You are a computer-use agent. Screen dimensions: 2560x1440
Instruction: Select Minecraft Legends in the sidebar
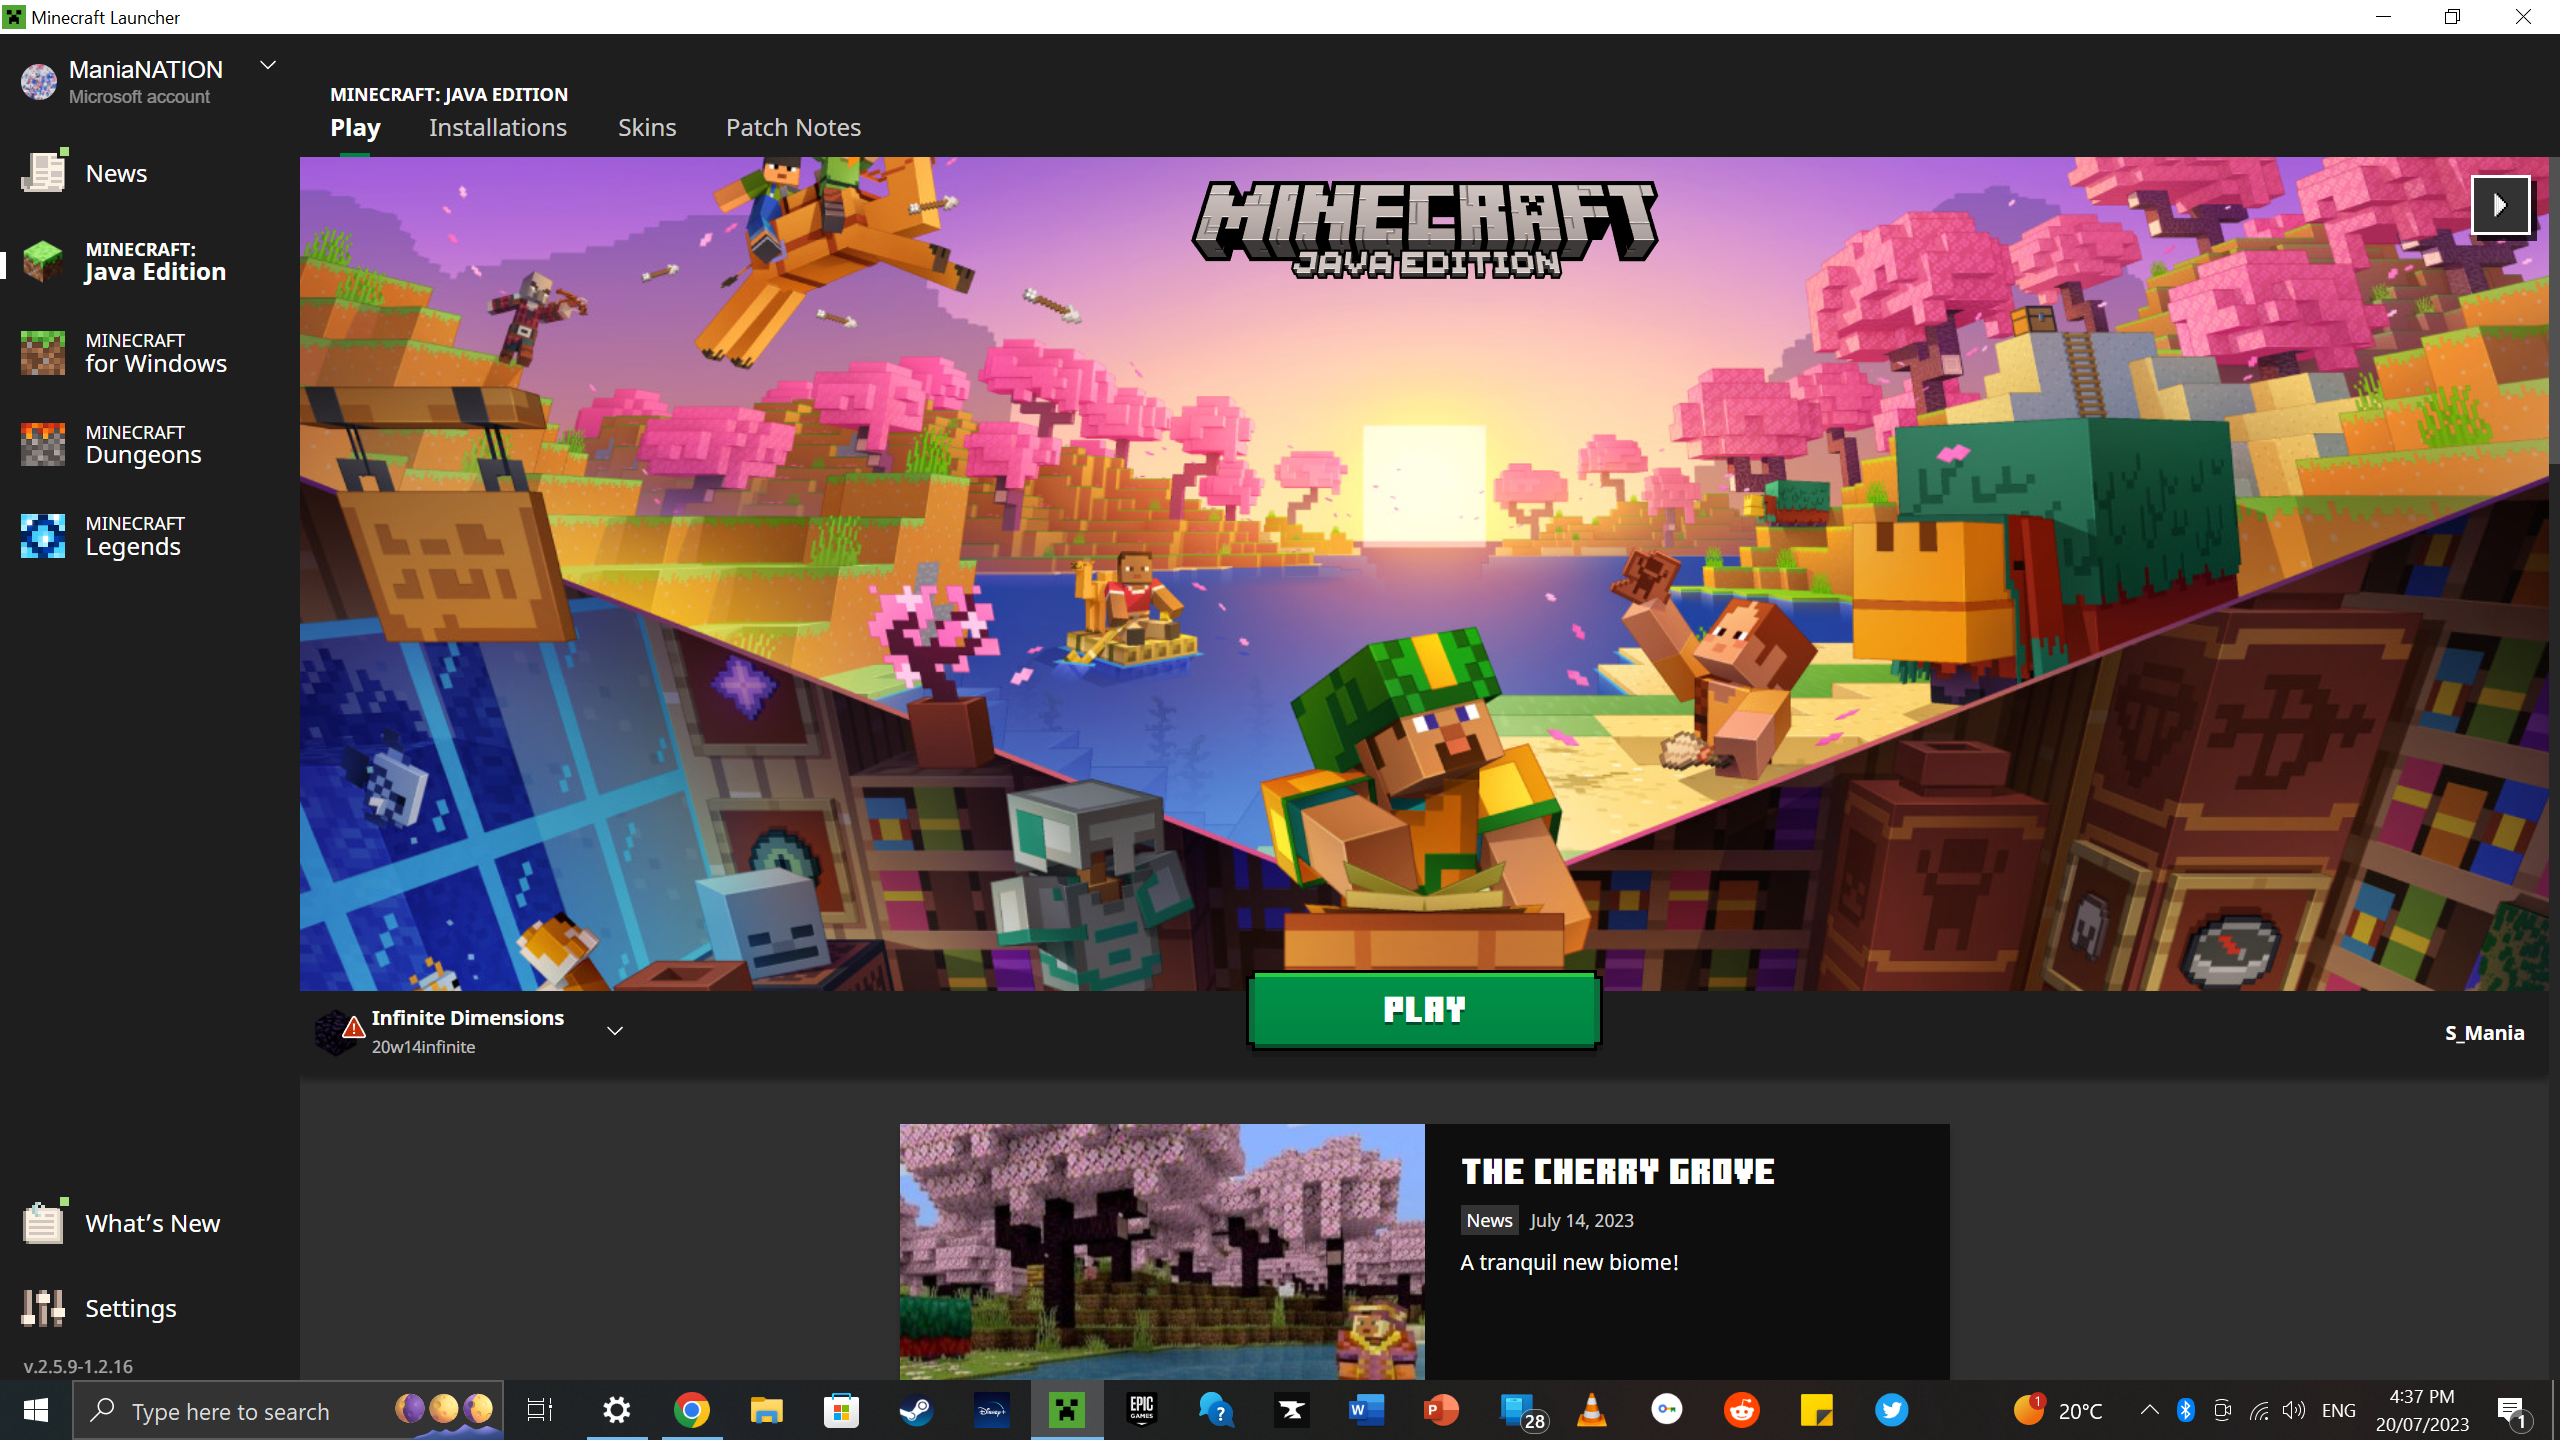pyautogui.click(x=134, y=536)
